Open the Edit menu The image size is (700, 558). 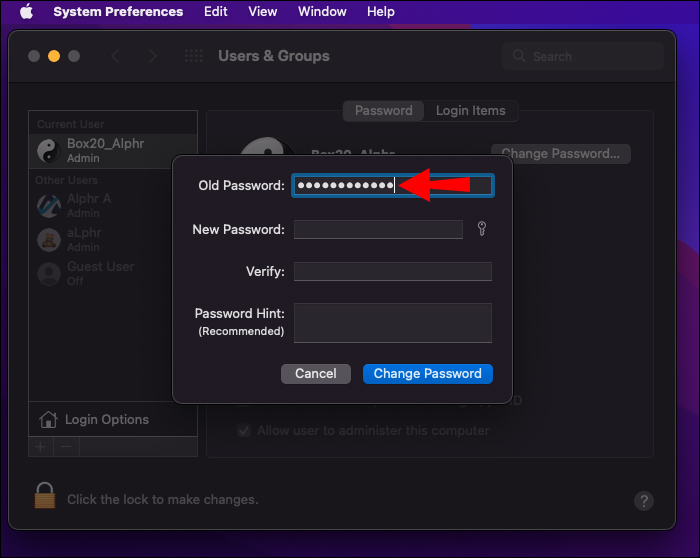215,12
